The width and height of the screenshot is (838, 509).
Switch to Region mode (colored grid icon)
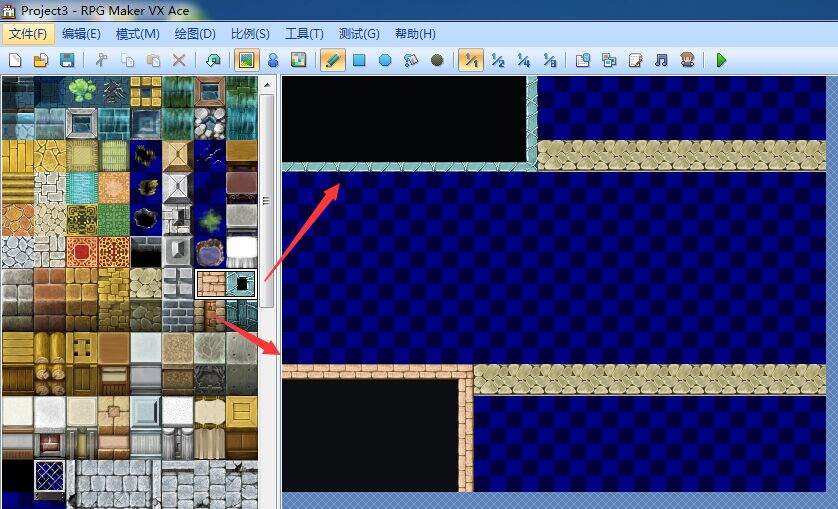[x=299, y=60]
